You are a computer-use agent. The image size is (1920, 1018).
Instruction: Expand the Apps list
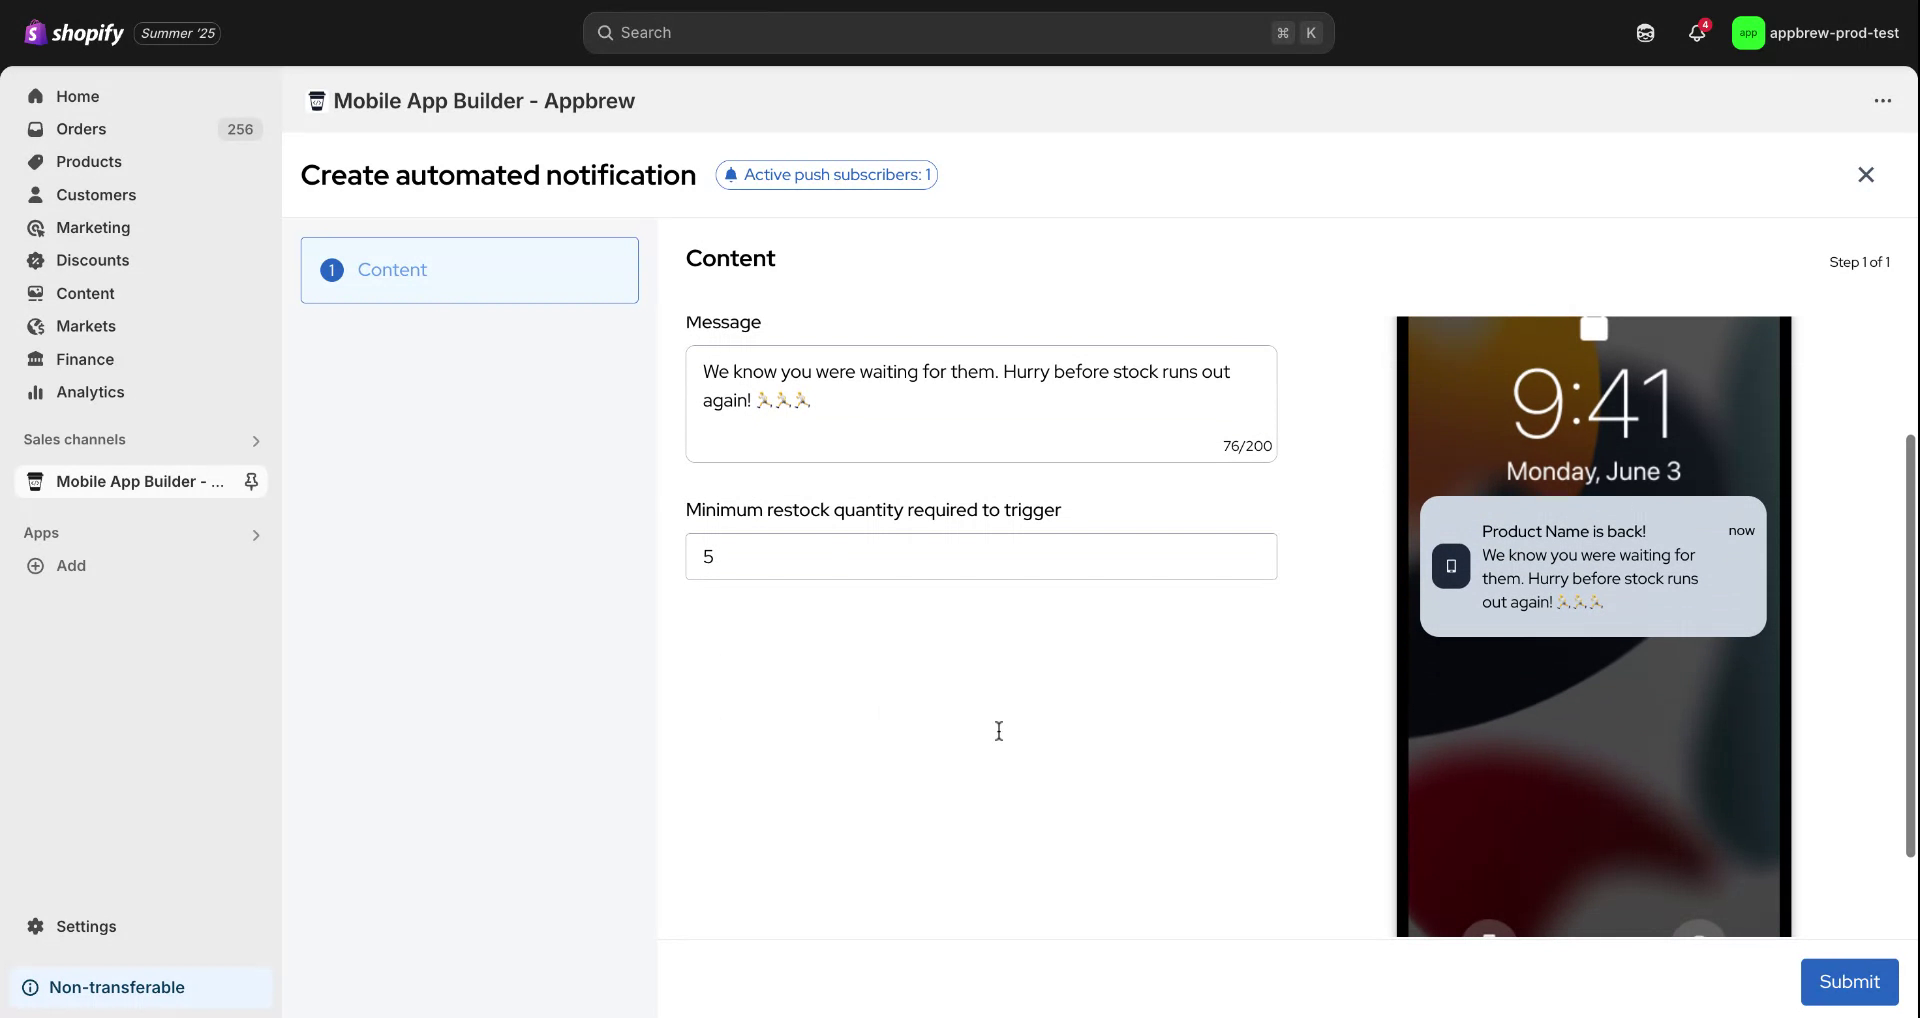click(256, 534)
